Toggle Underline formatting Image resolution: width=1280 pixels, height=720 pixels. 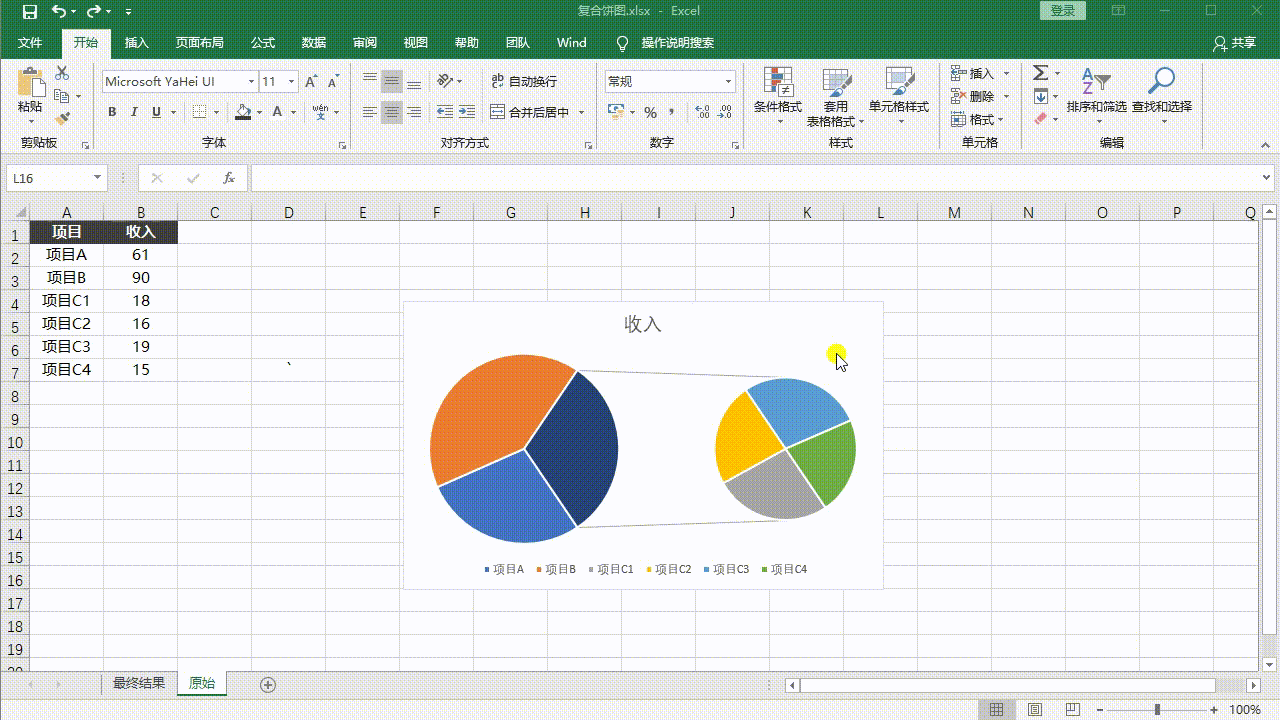156,112
